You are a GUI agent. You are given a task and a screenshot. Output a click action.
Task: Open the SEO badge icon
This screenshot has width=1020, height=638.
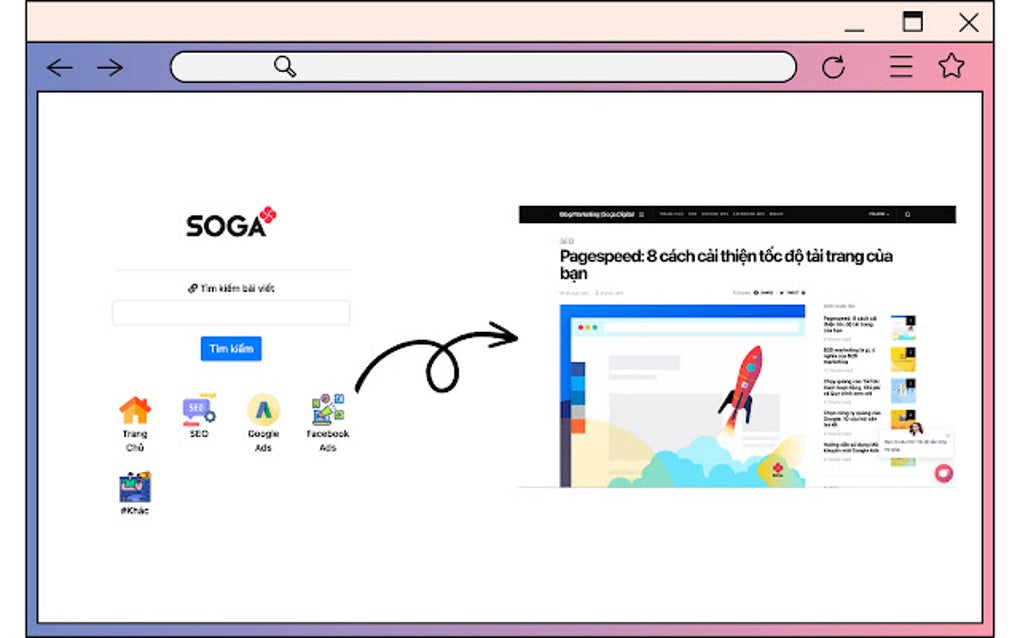point(197,407)
